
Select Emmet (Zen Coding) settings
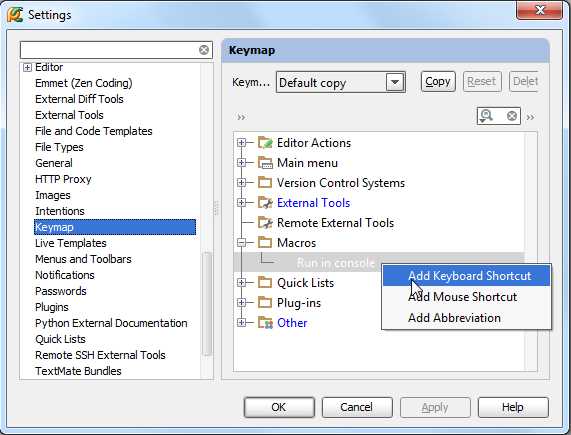click(x=84, y=83)
